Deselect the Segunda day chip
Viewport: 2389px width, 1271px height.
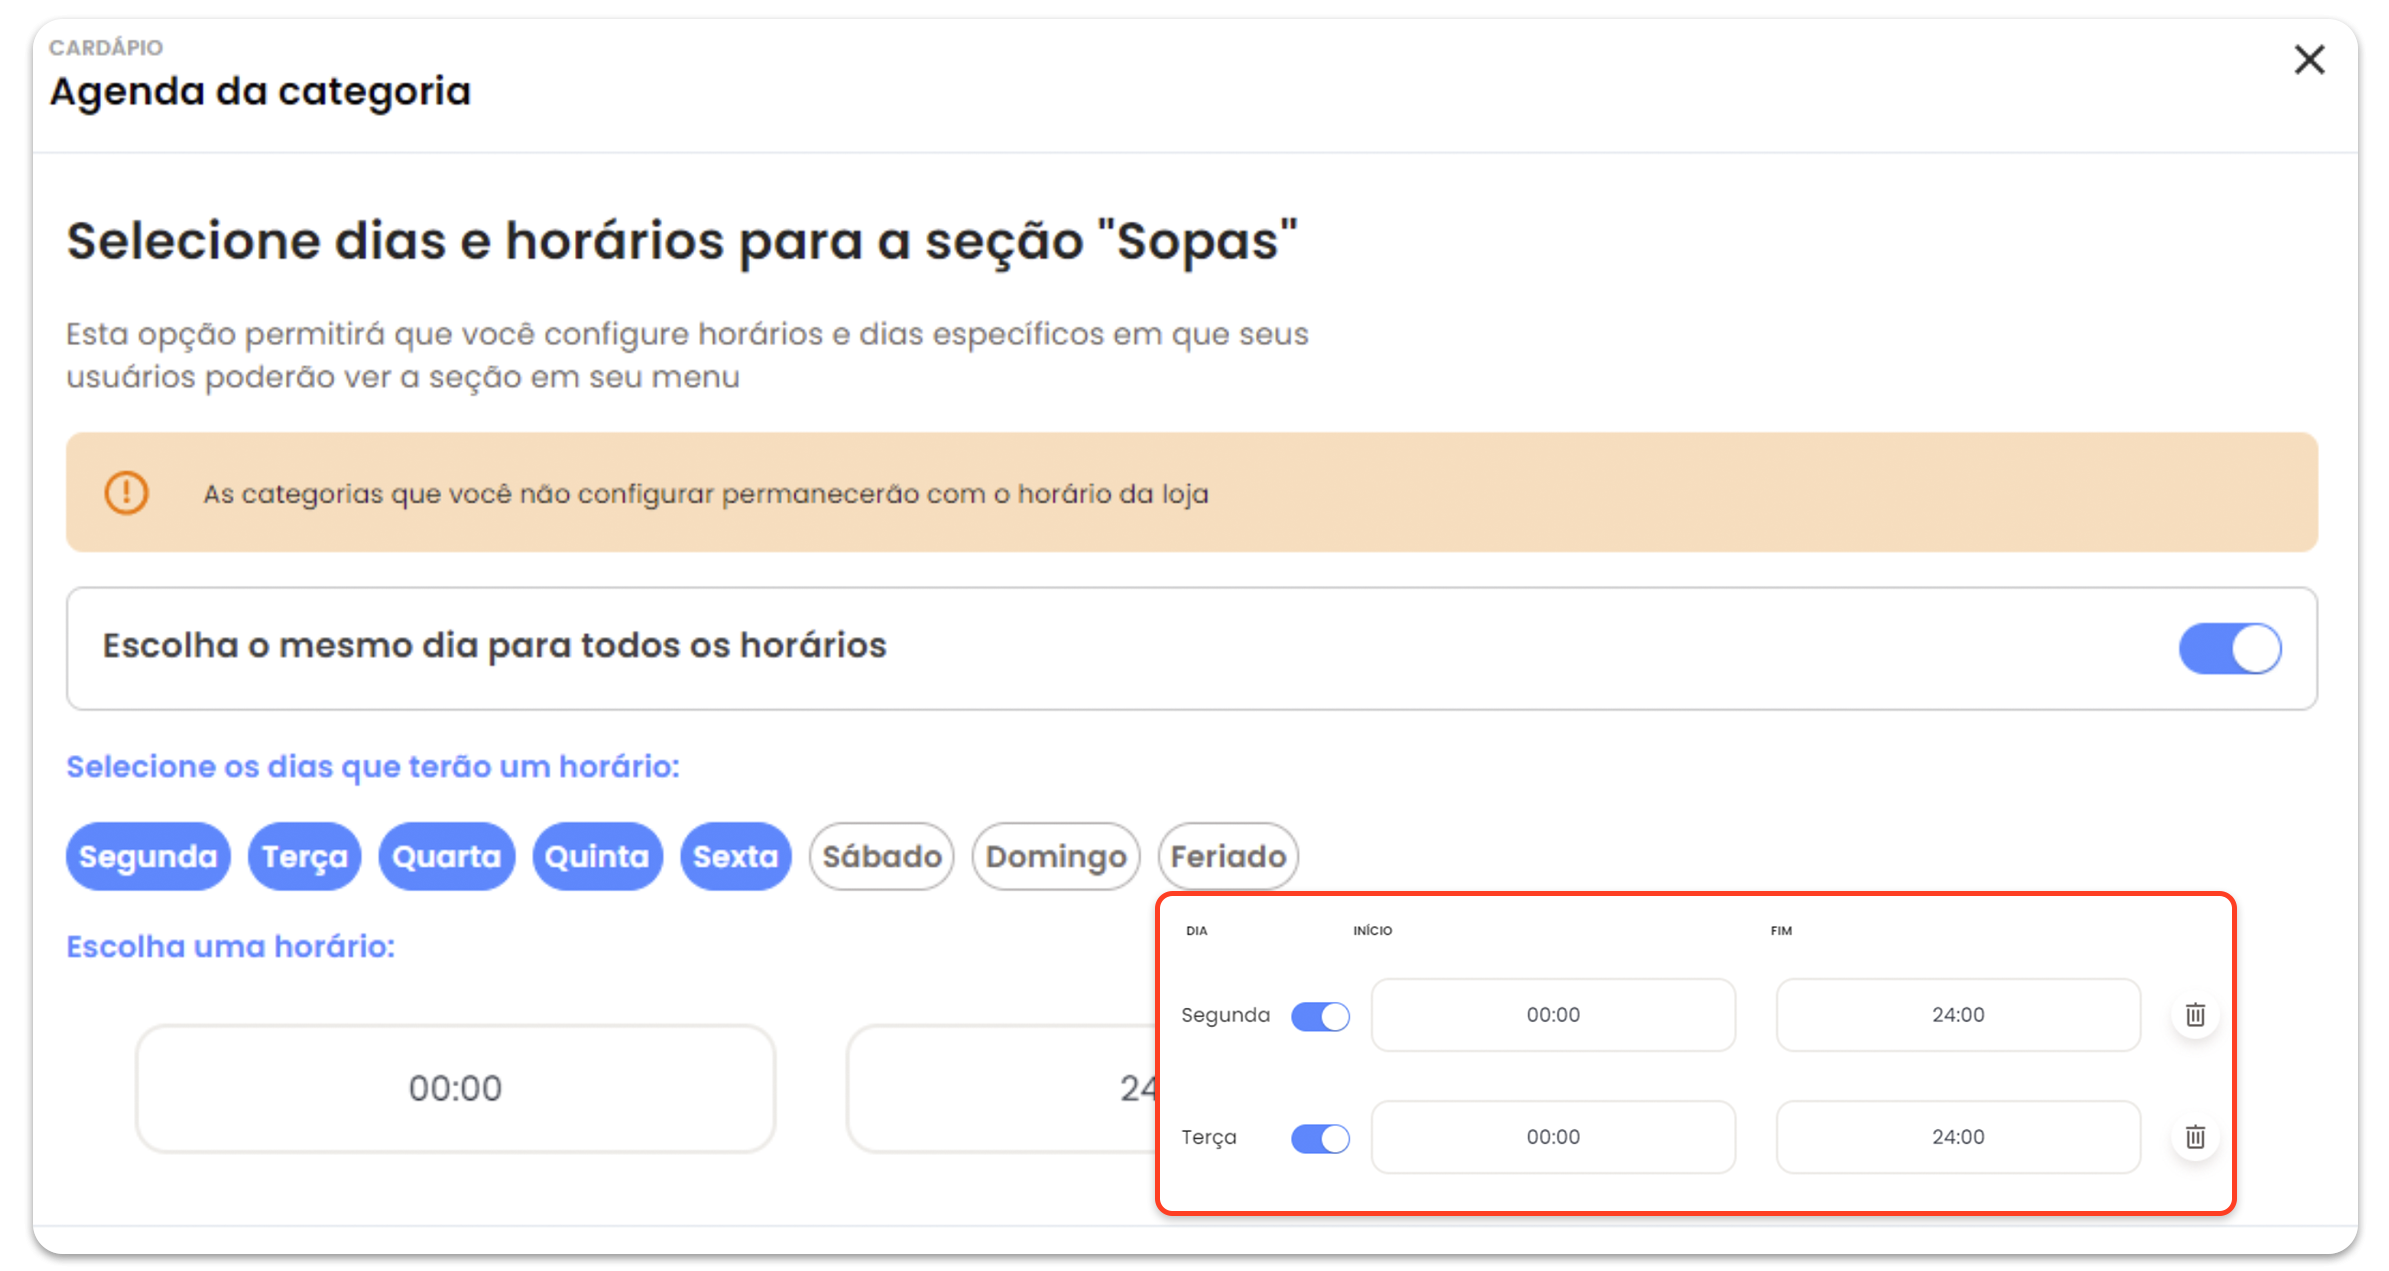148,856
